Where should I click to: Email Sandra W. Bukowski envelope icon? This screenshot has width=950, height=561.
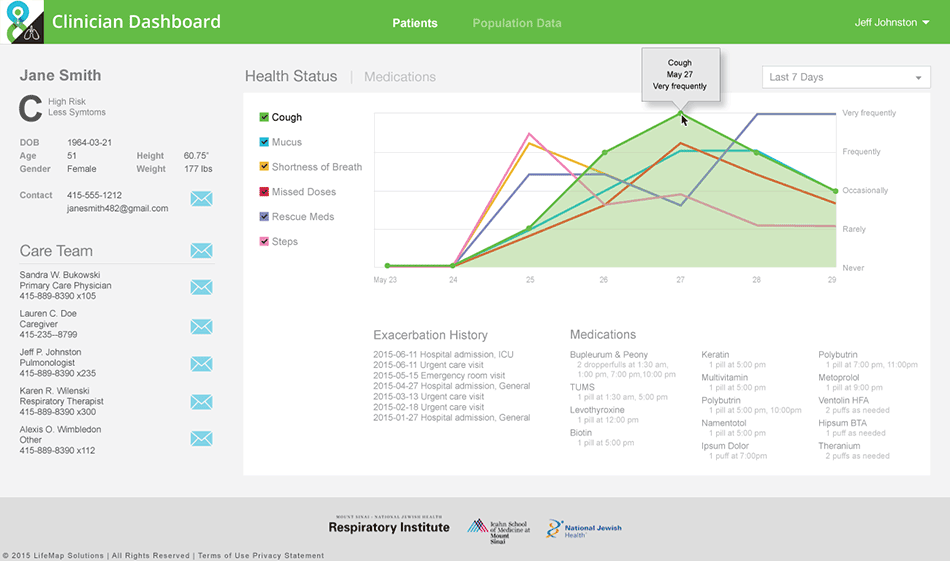point(201,287)
